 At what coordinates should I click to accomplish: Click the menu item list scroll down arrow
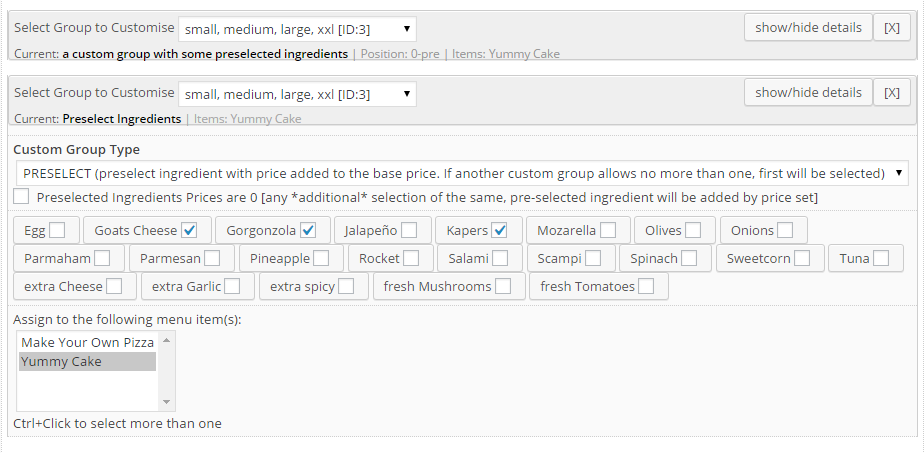pos(166,402)
